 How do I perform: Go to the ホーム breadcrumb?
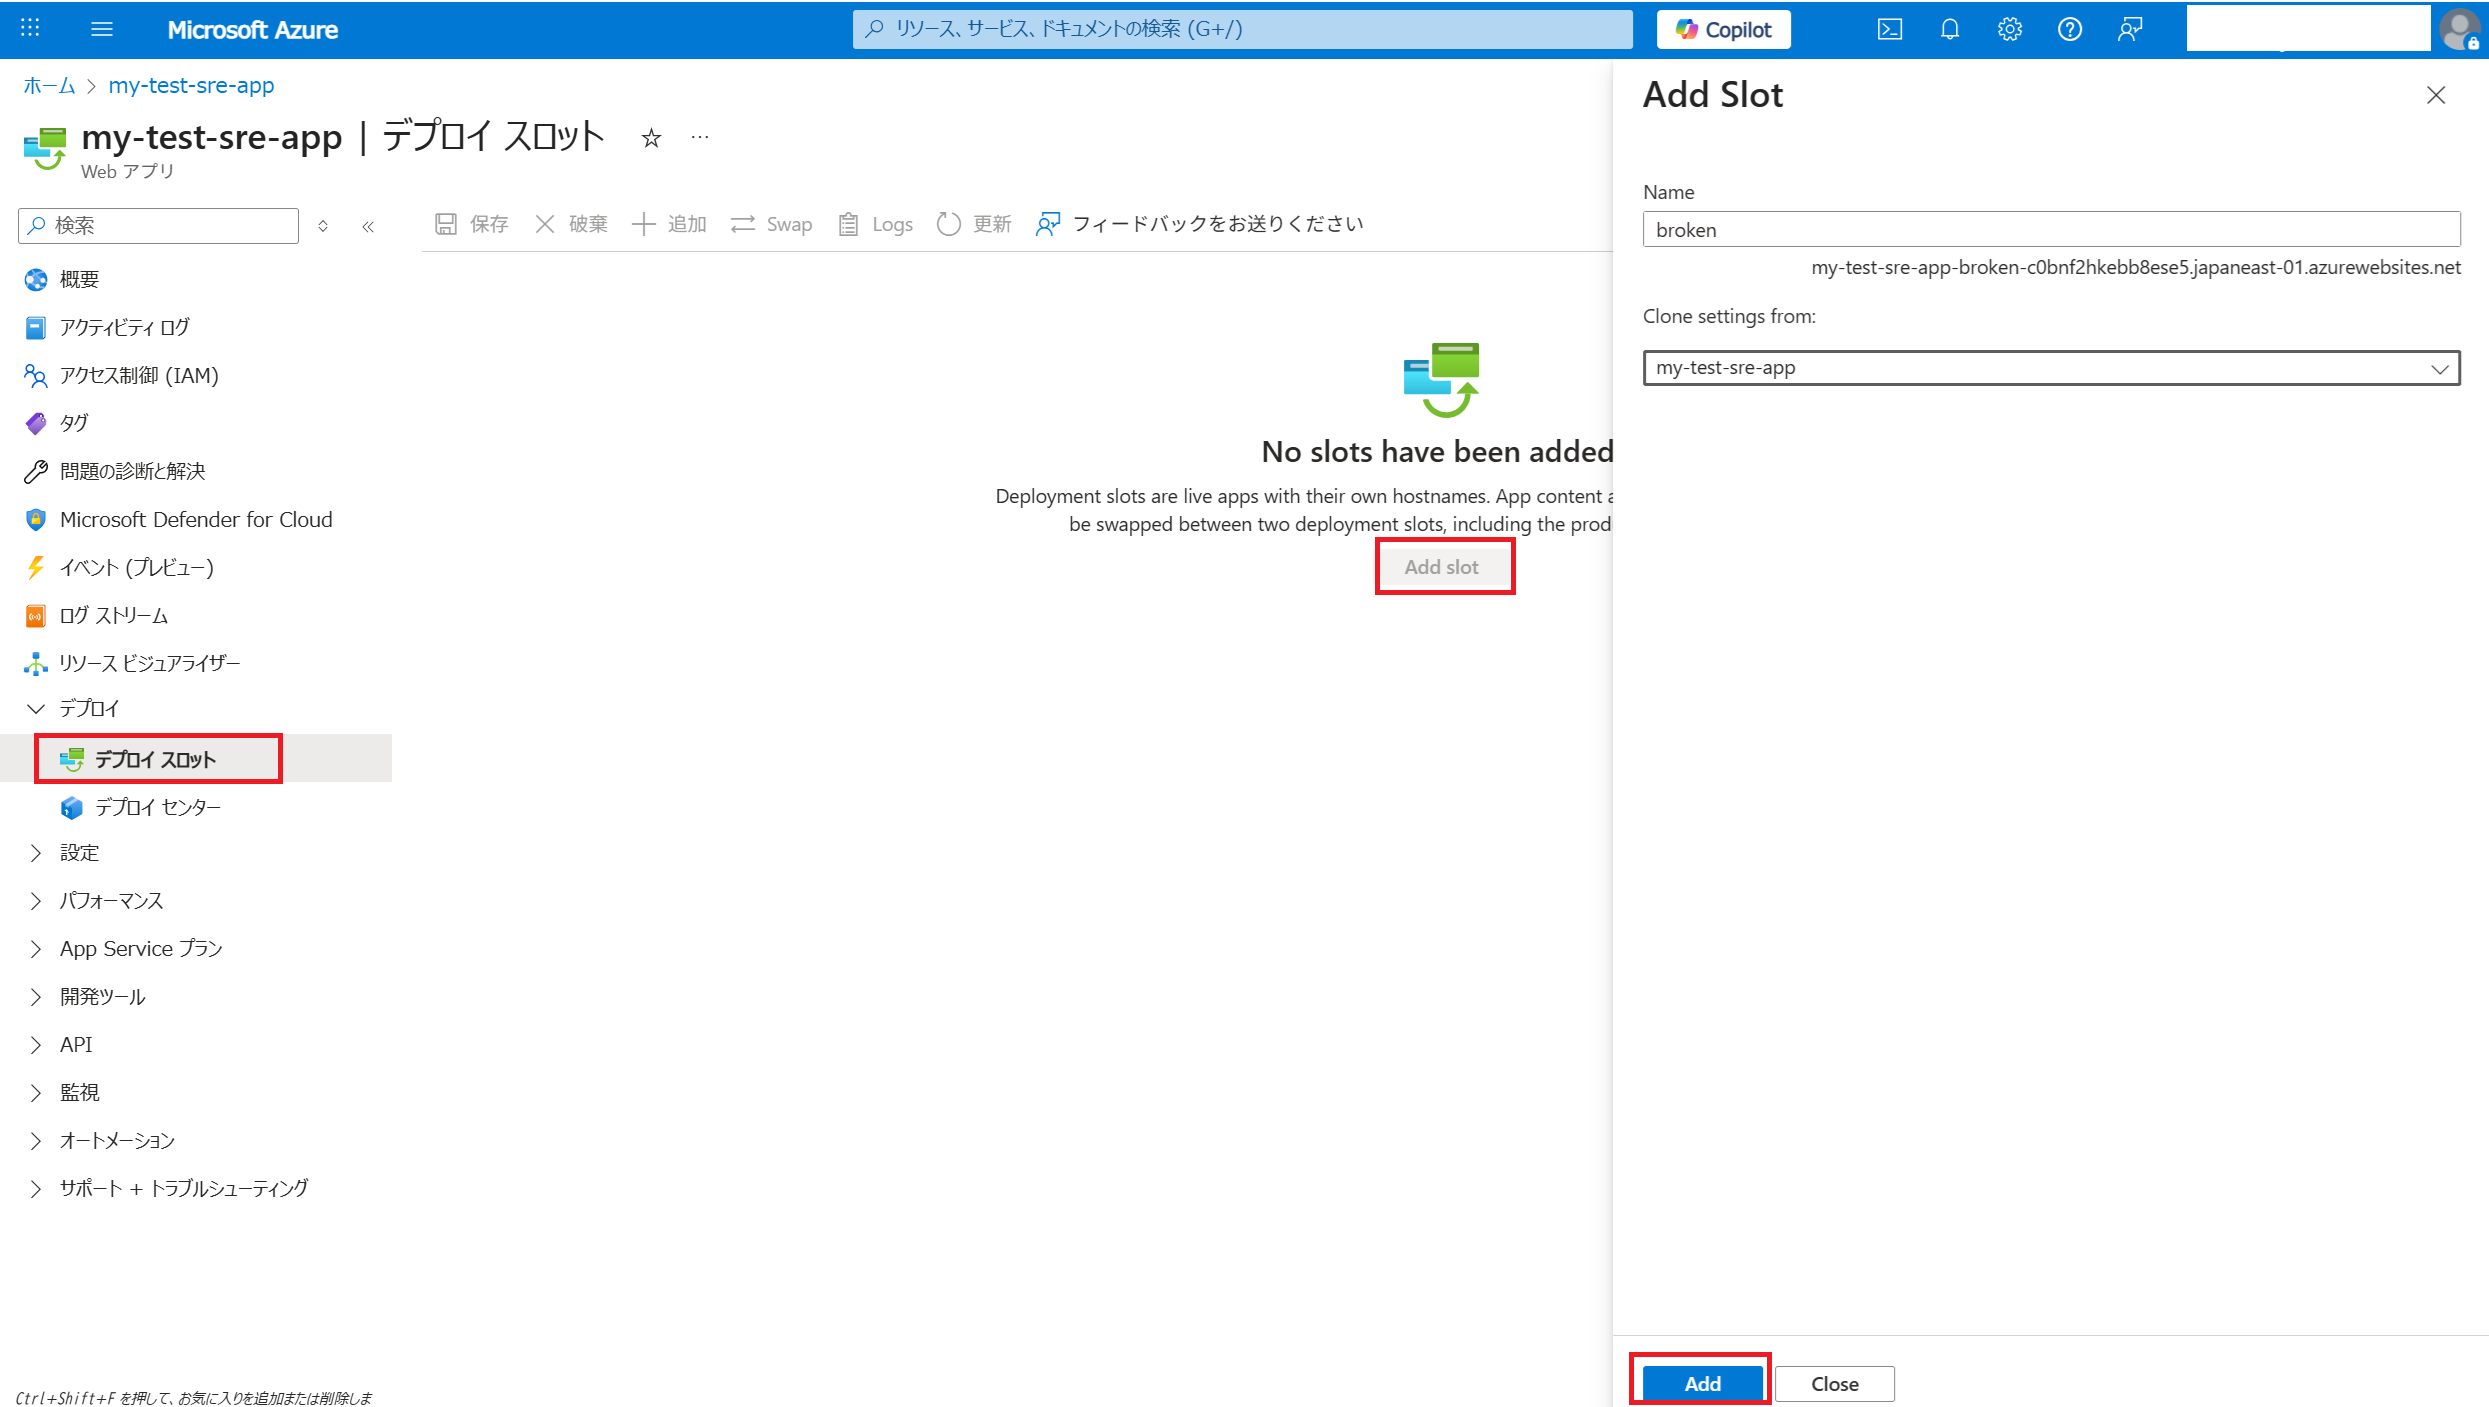pyautogui.click(x=49, y=86)
